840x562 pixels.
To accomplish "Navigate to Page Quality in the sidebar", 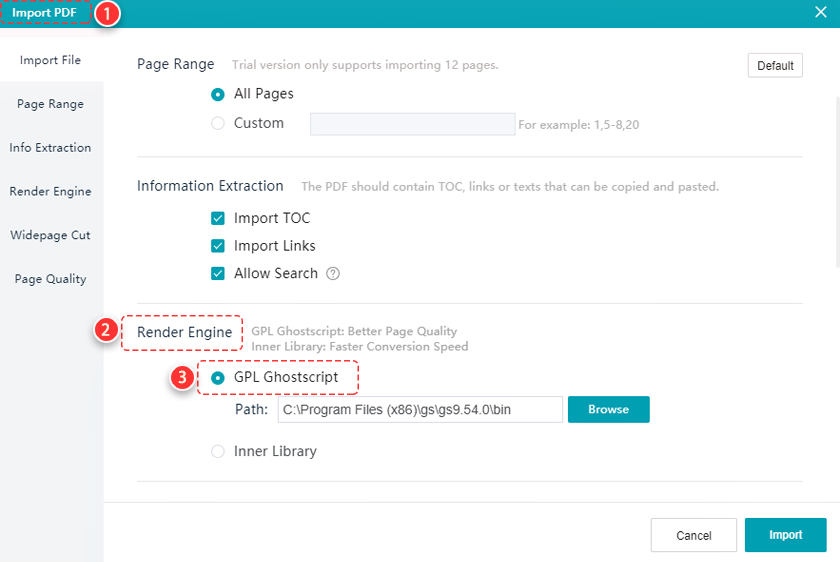I will click(51, 279).
